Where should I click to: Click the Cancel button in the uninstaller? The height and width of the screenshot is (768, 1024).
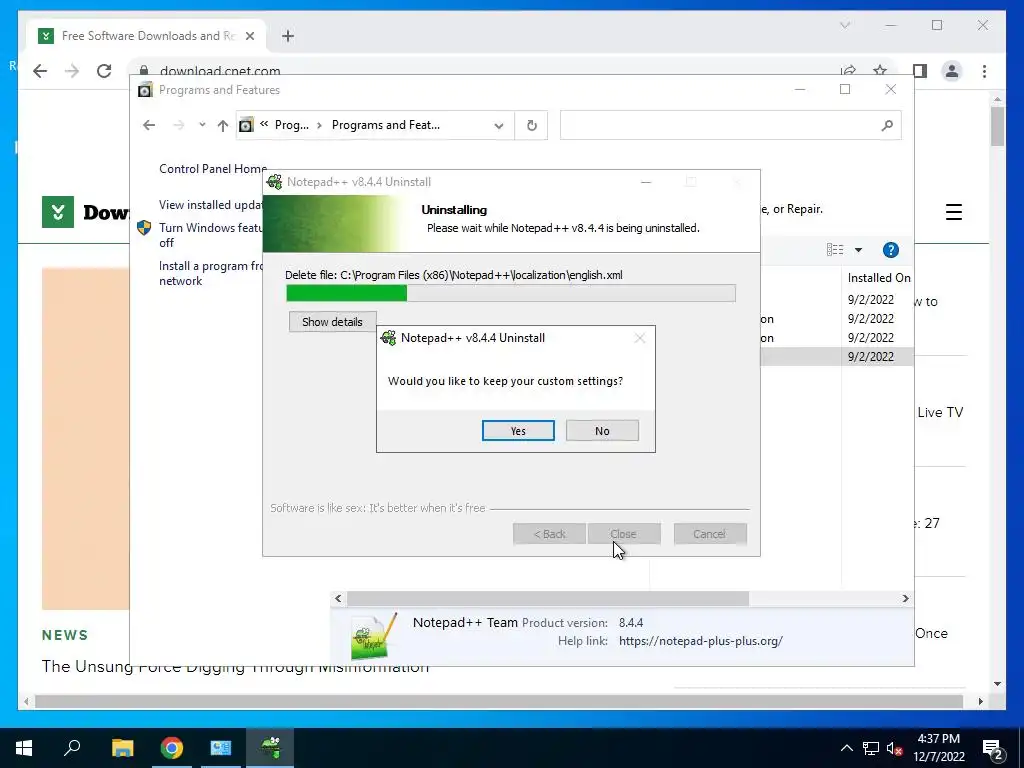pyautogui.click(x=710, y=534)
